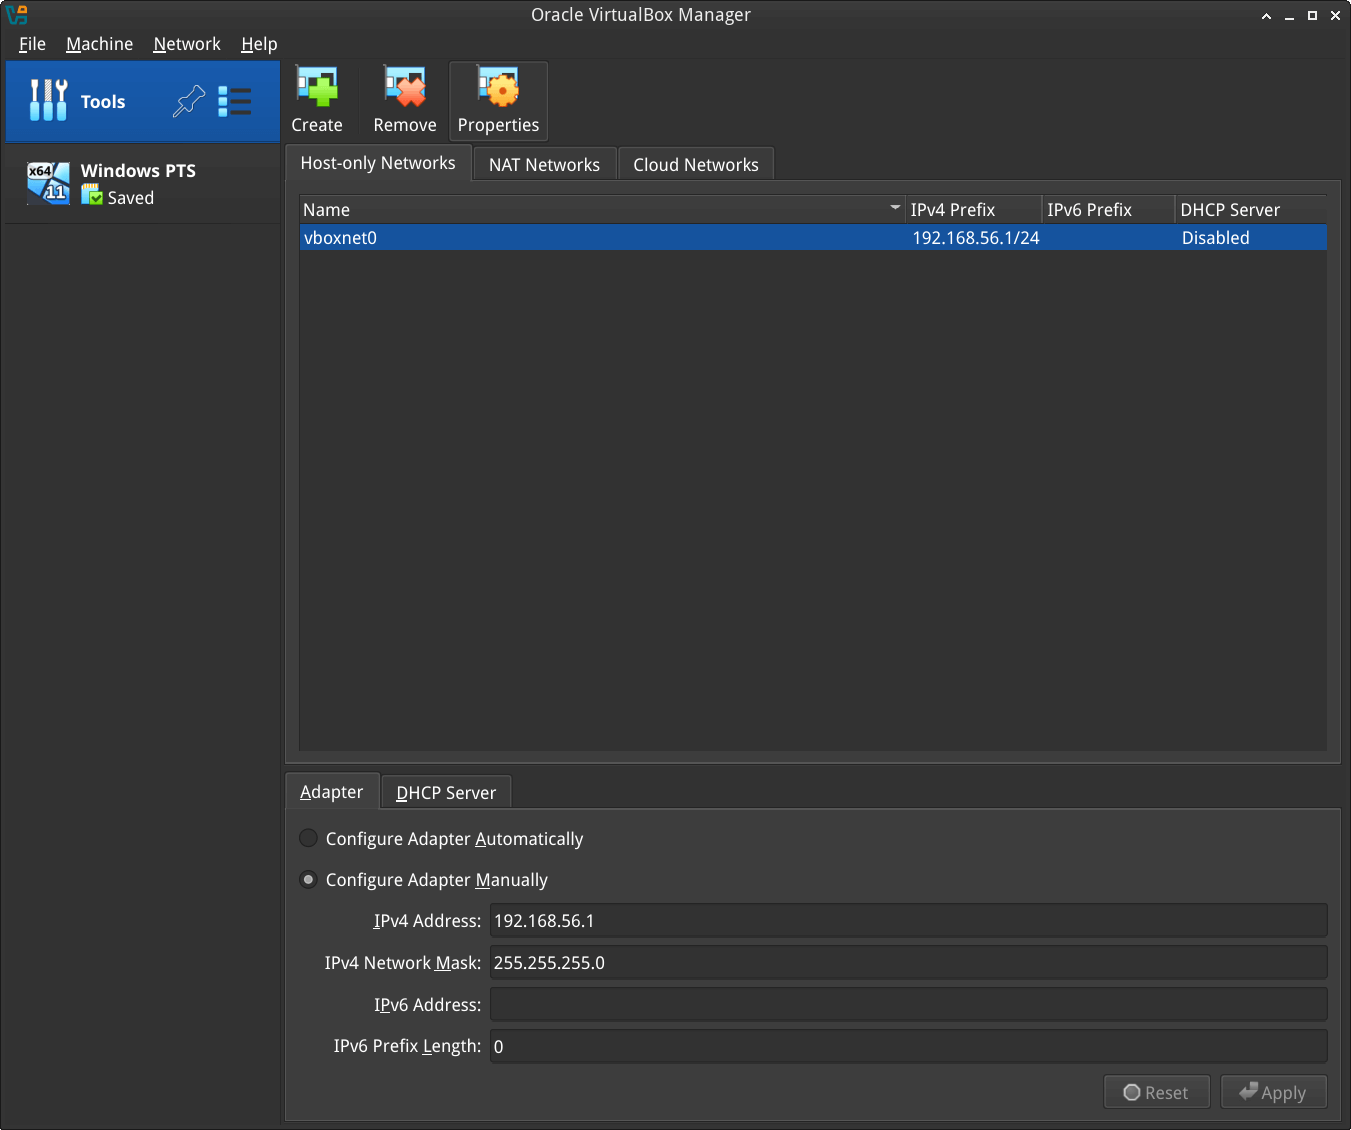The image size is (1351, 1130).
Task: Click the Remove network icon
Action: pyautogui.click(x=405, y=89)
